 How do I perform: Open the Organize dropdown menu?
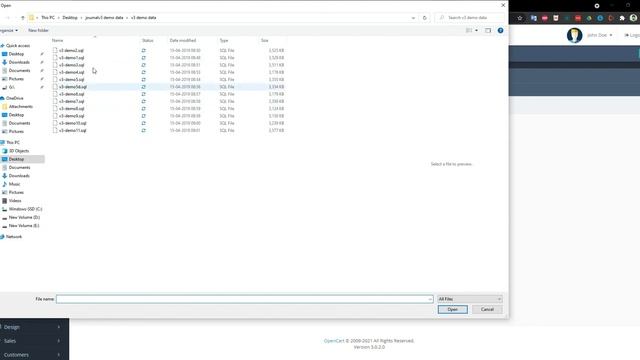(x=9, y=31)
